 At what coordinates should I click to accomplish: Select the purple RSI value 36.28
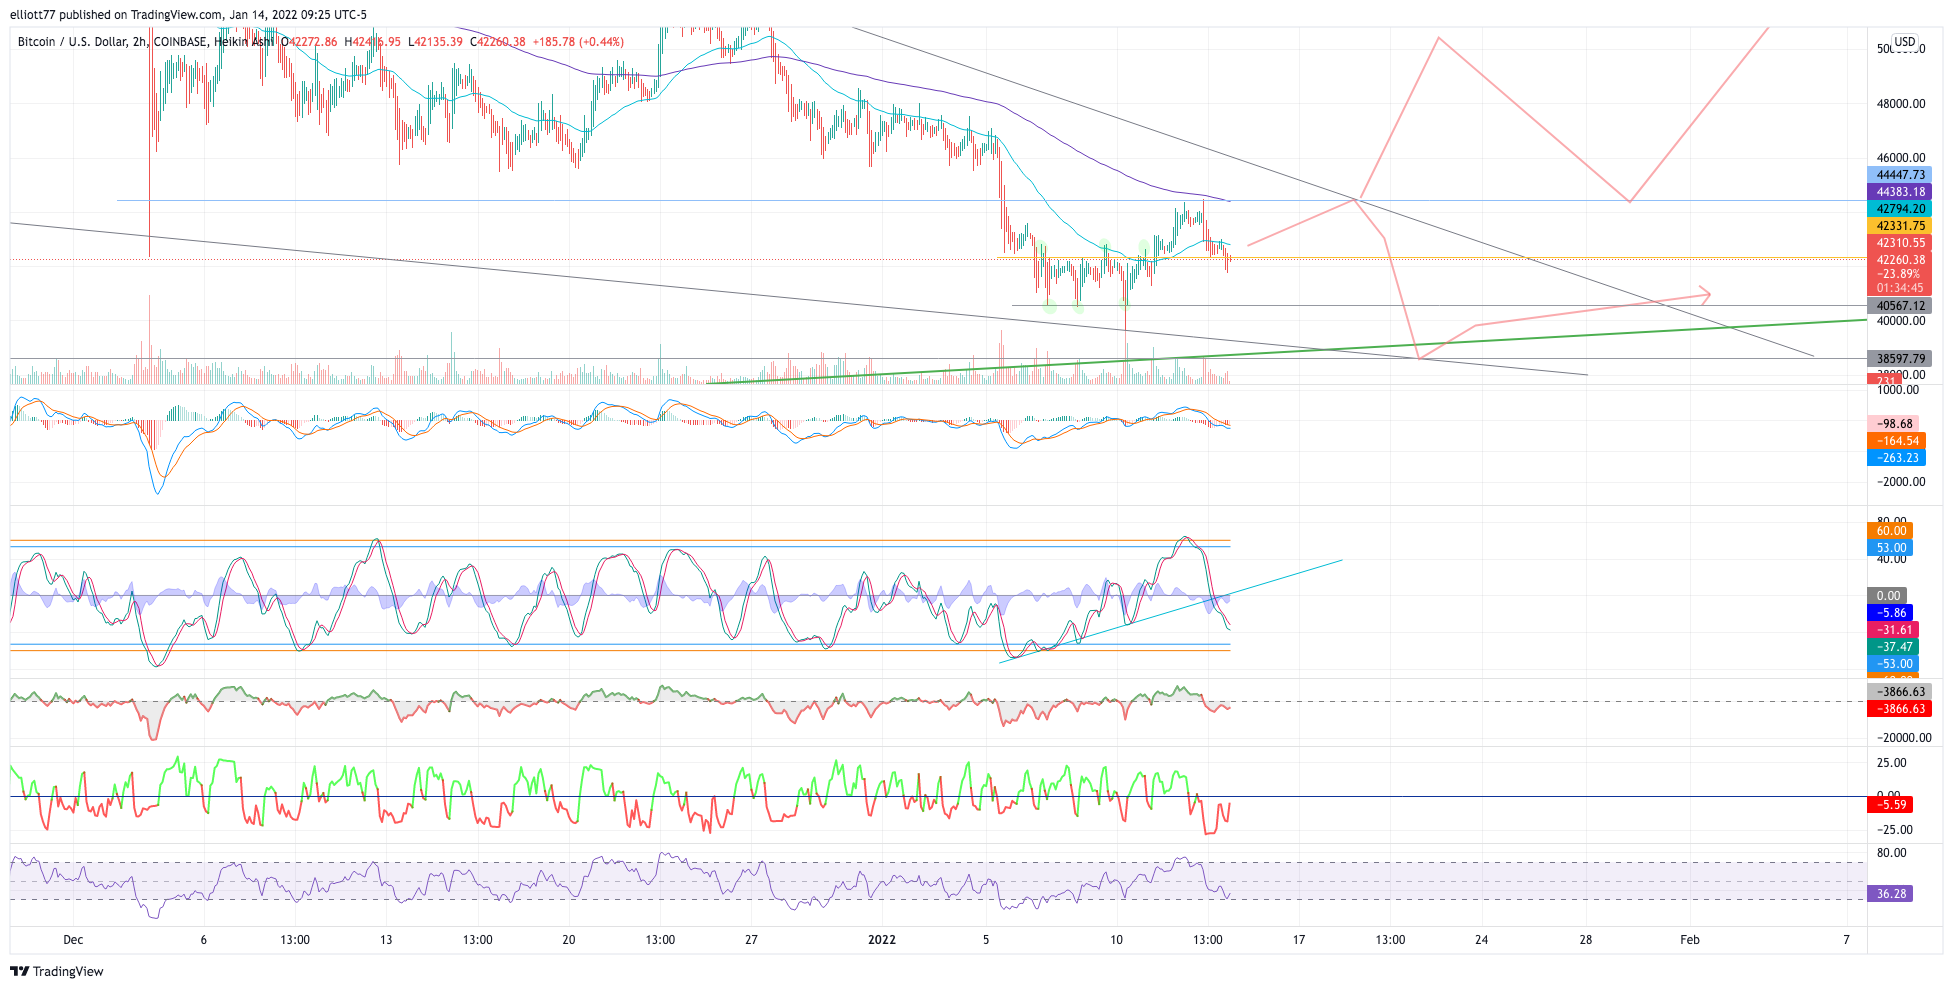click(1890, 894)
